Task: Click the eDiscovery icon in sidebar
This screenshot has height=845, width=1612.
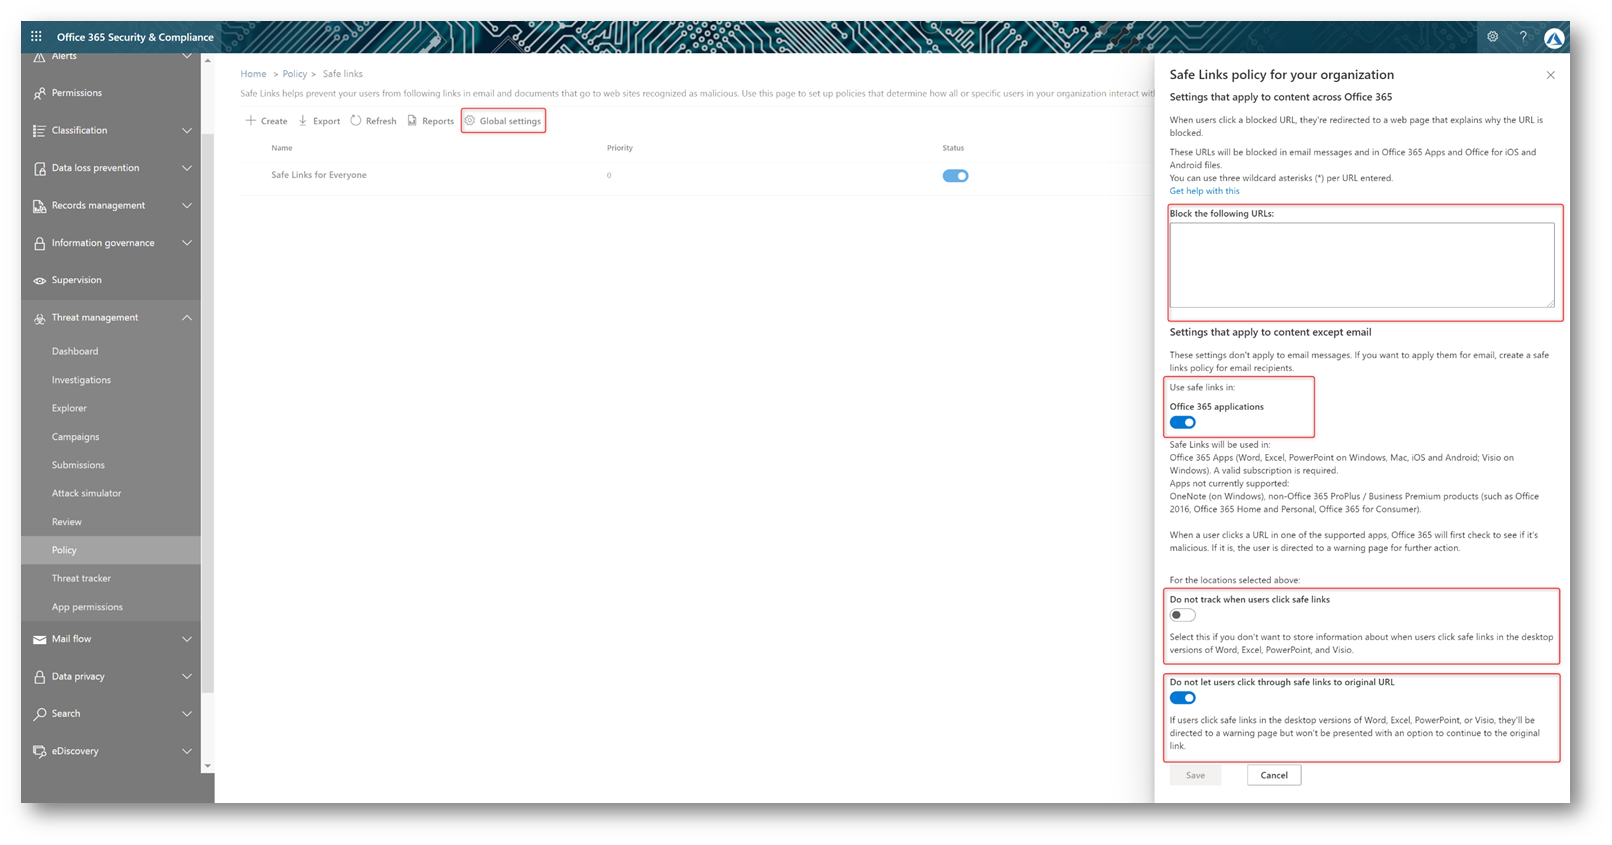Action: (x=39, y=752)
